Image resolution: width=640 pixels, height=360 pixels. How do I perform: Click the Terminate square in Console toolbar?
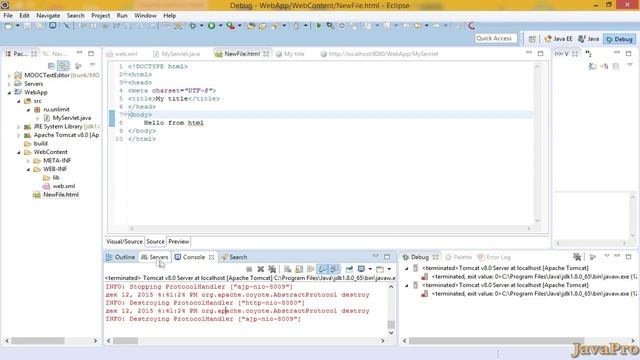249,269
